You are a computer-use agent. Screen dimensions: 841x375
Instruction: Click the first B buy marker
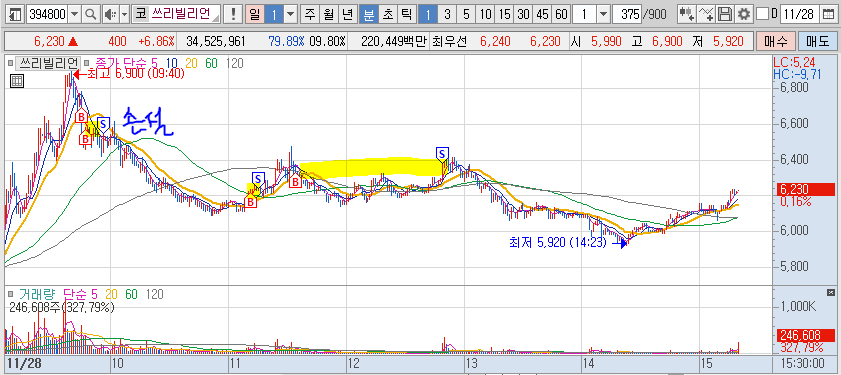coord(81,116)
